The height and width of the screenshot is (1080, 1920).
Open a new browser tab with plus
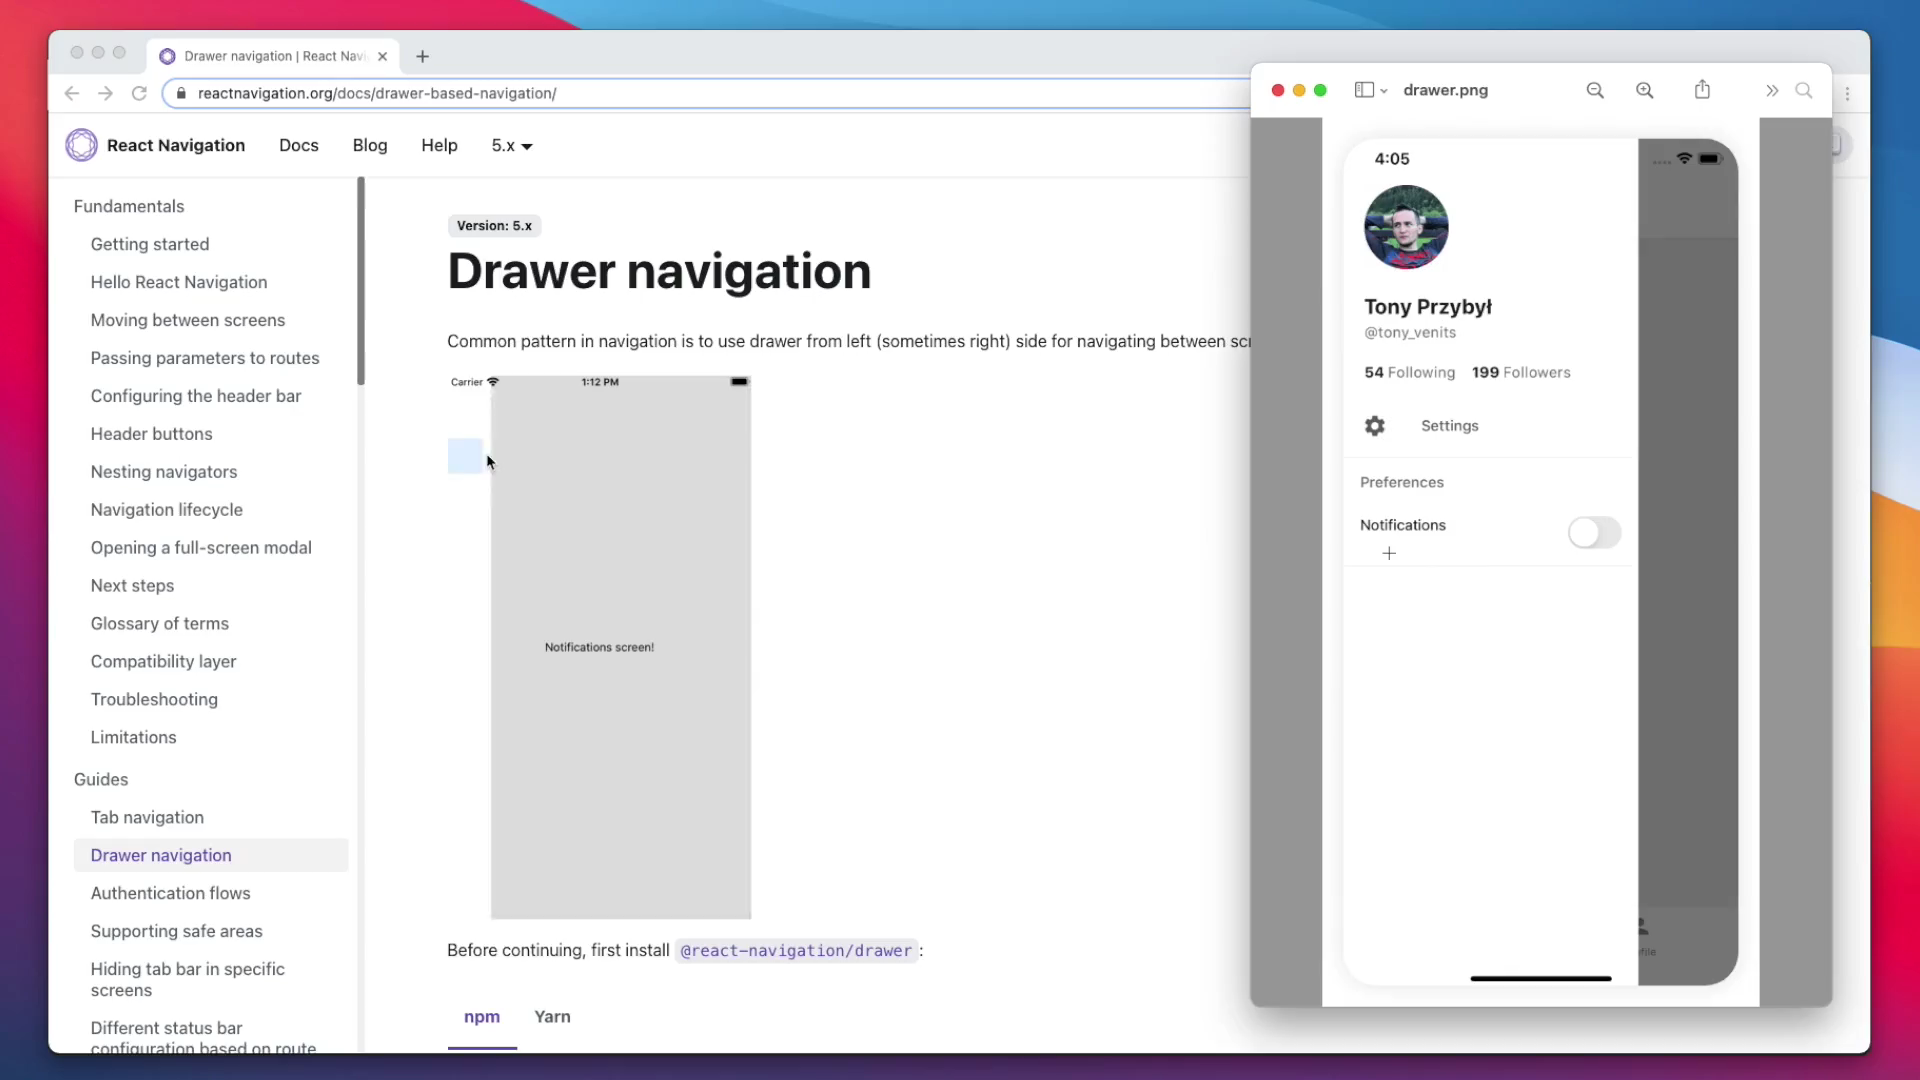tap(422, 56)
